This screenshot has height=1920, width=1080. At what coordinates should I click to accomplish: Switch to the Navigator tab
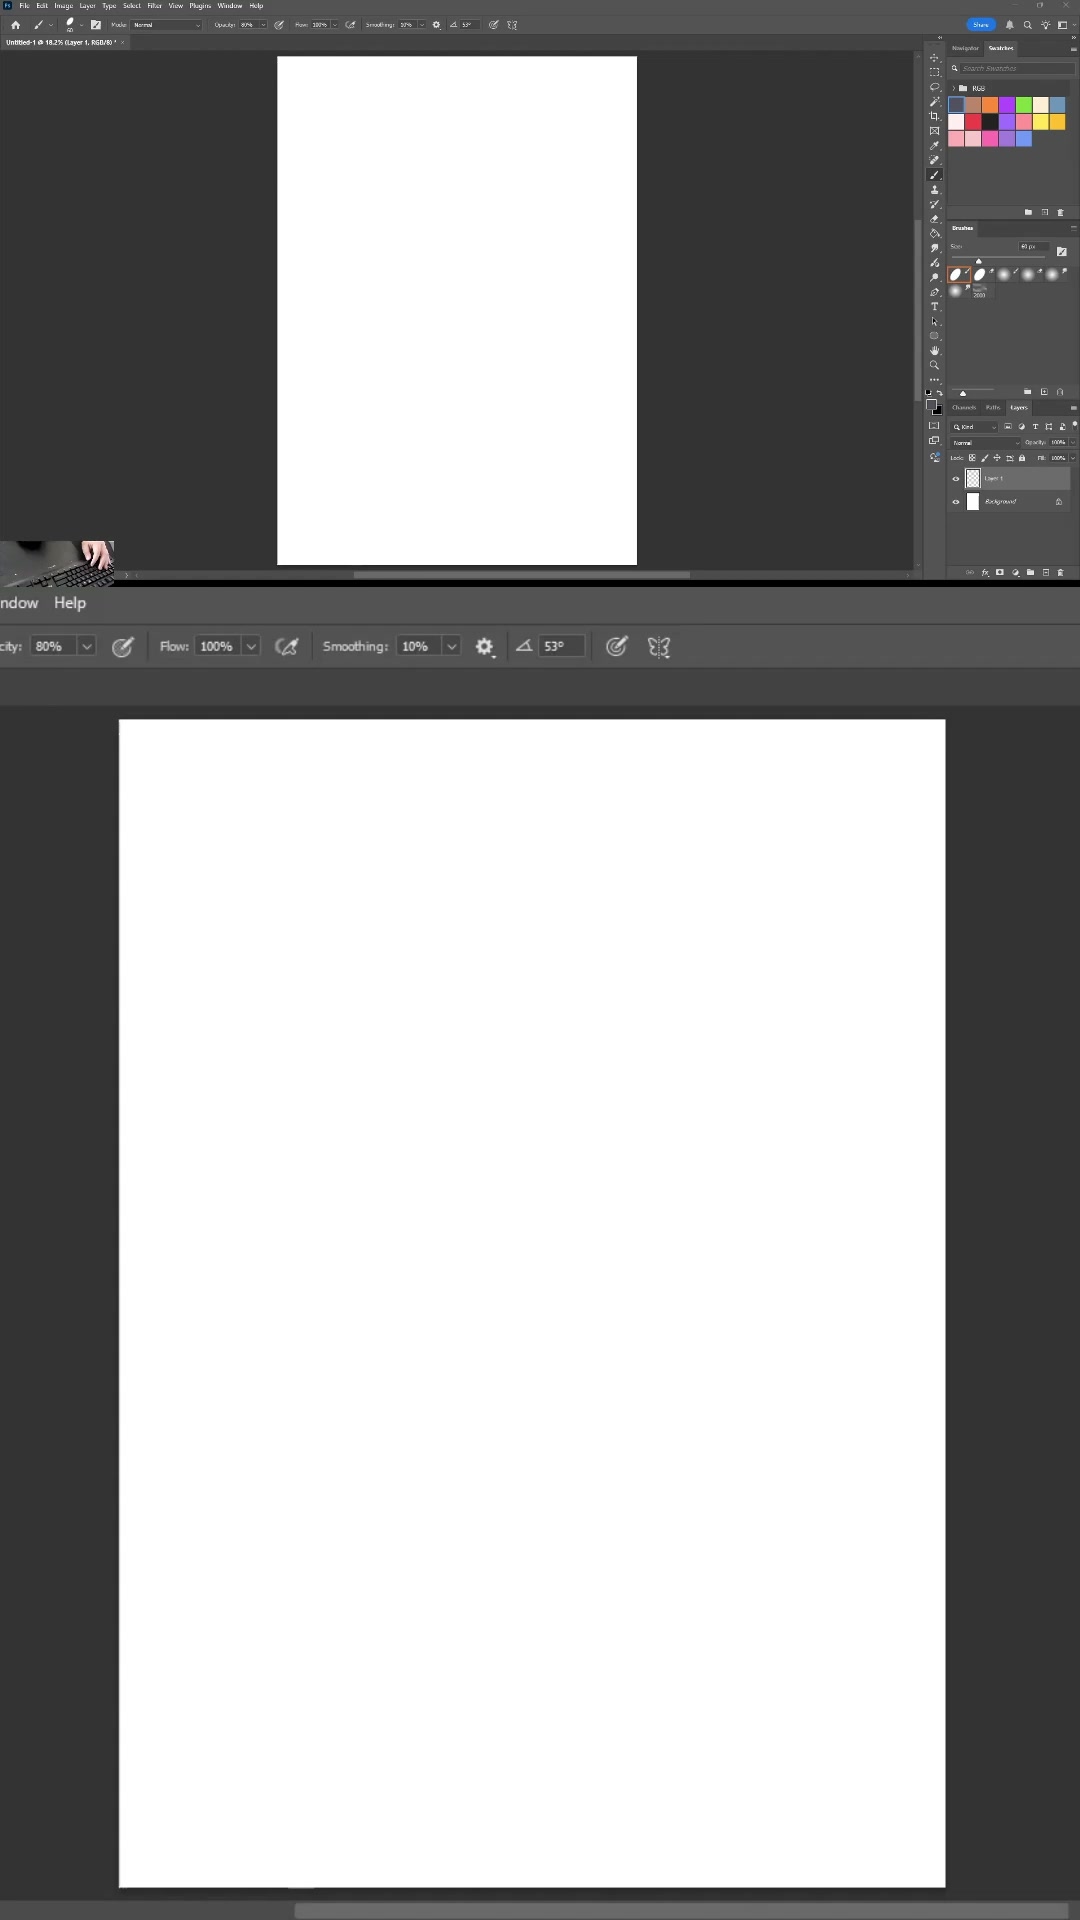pyautogui.click(x=965, y=48)
